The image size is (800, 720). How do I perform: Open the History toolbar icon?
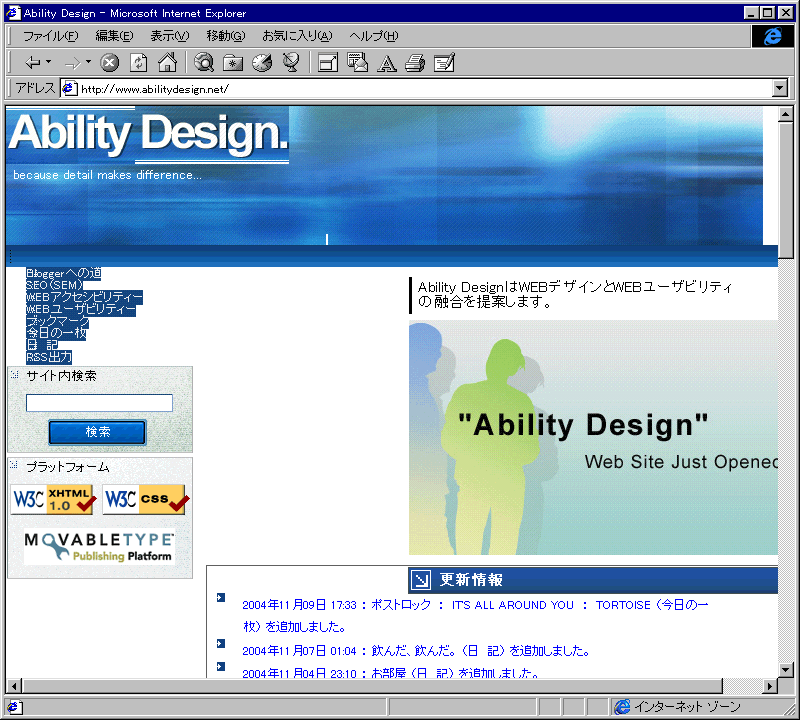pyautogui.click(x=262, y=63)
